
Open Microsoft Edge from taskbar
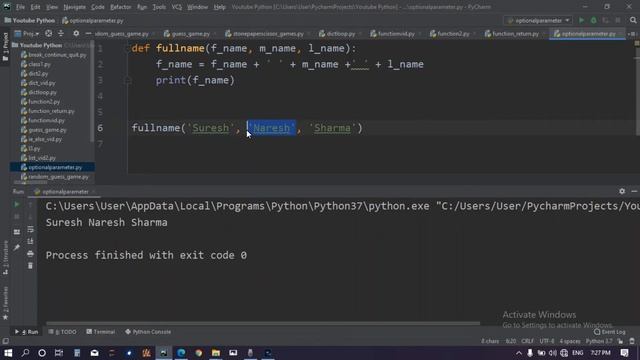click(181, 353)
